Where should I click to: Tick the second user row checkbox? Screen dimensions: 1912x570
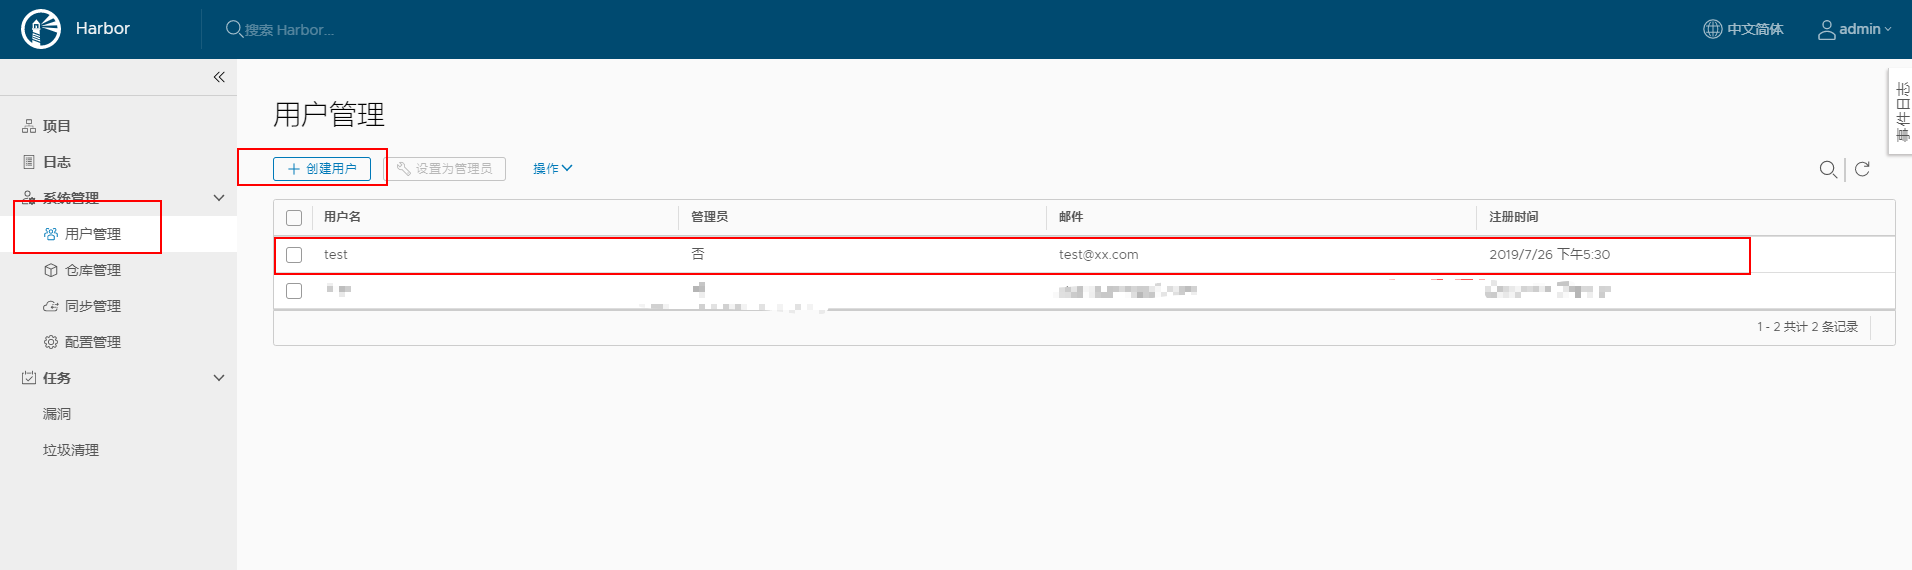click(x=294, y=291)
